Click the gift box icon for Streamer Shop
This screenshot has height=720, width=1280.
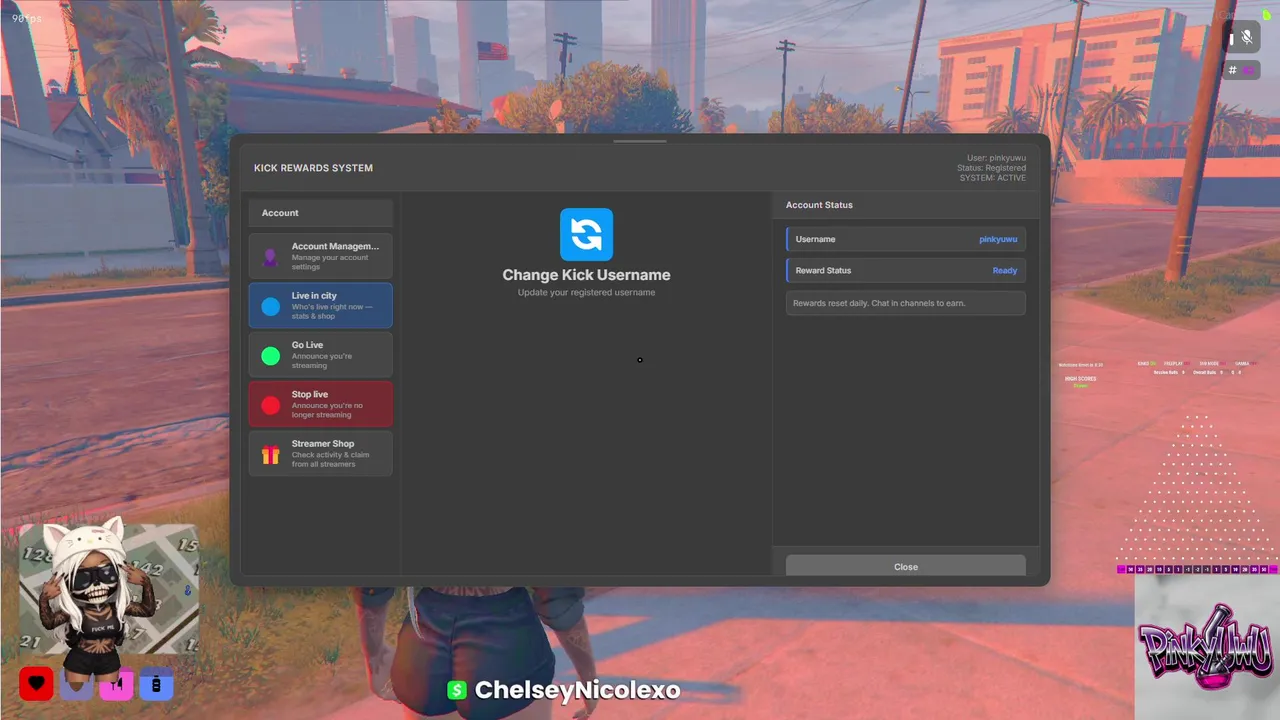pos(270,455)
